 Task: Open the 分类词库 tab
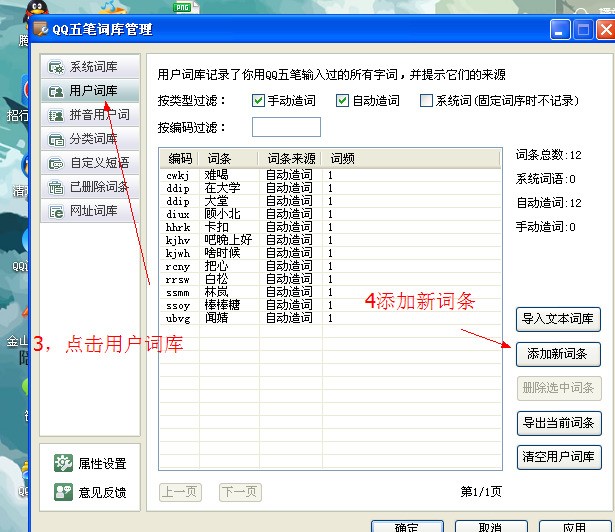pos(90,139)
